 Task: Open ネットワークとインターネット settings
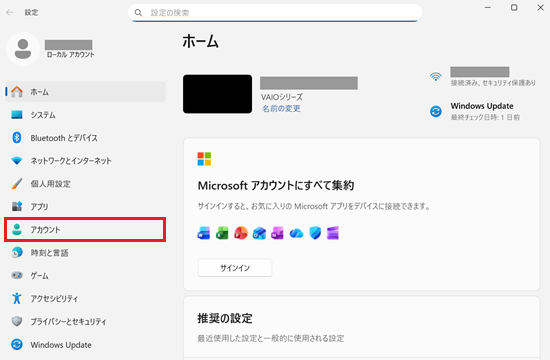(x=85, y=161)
